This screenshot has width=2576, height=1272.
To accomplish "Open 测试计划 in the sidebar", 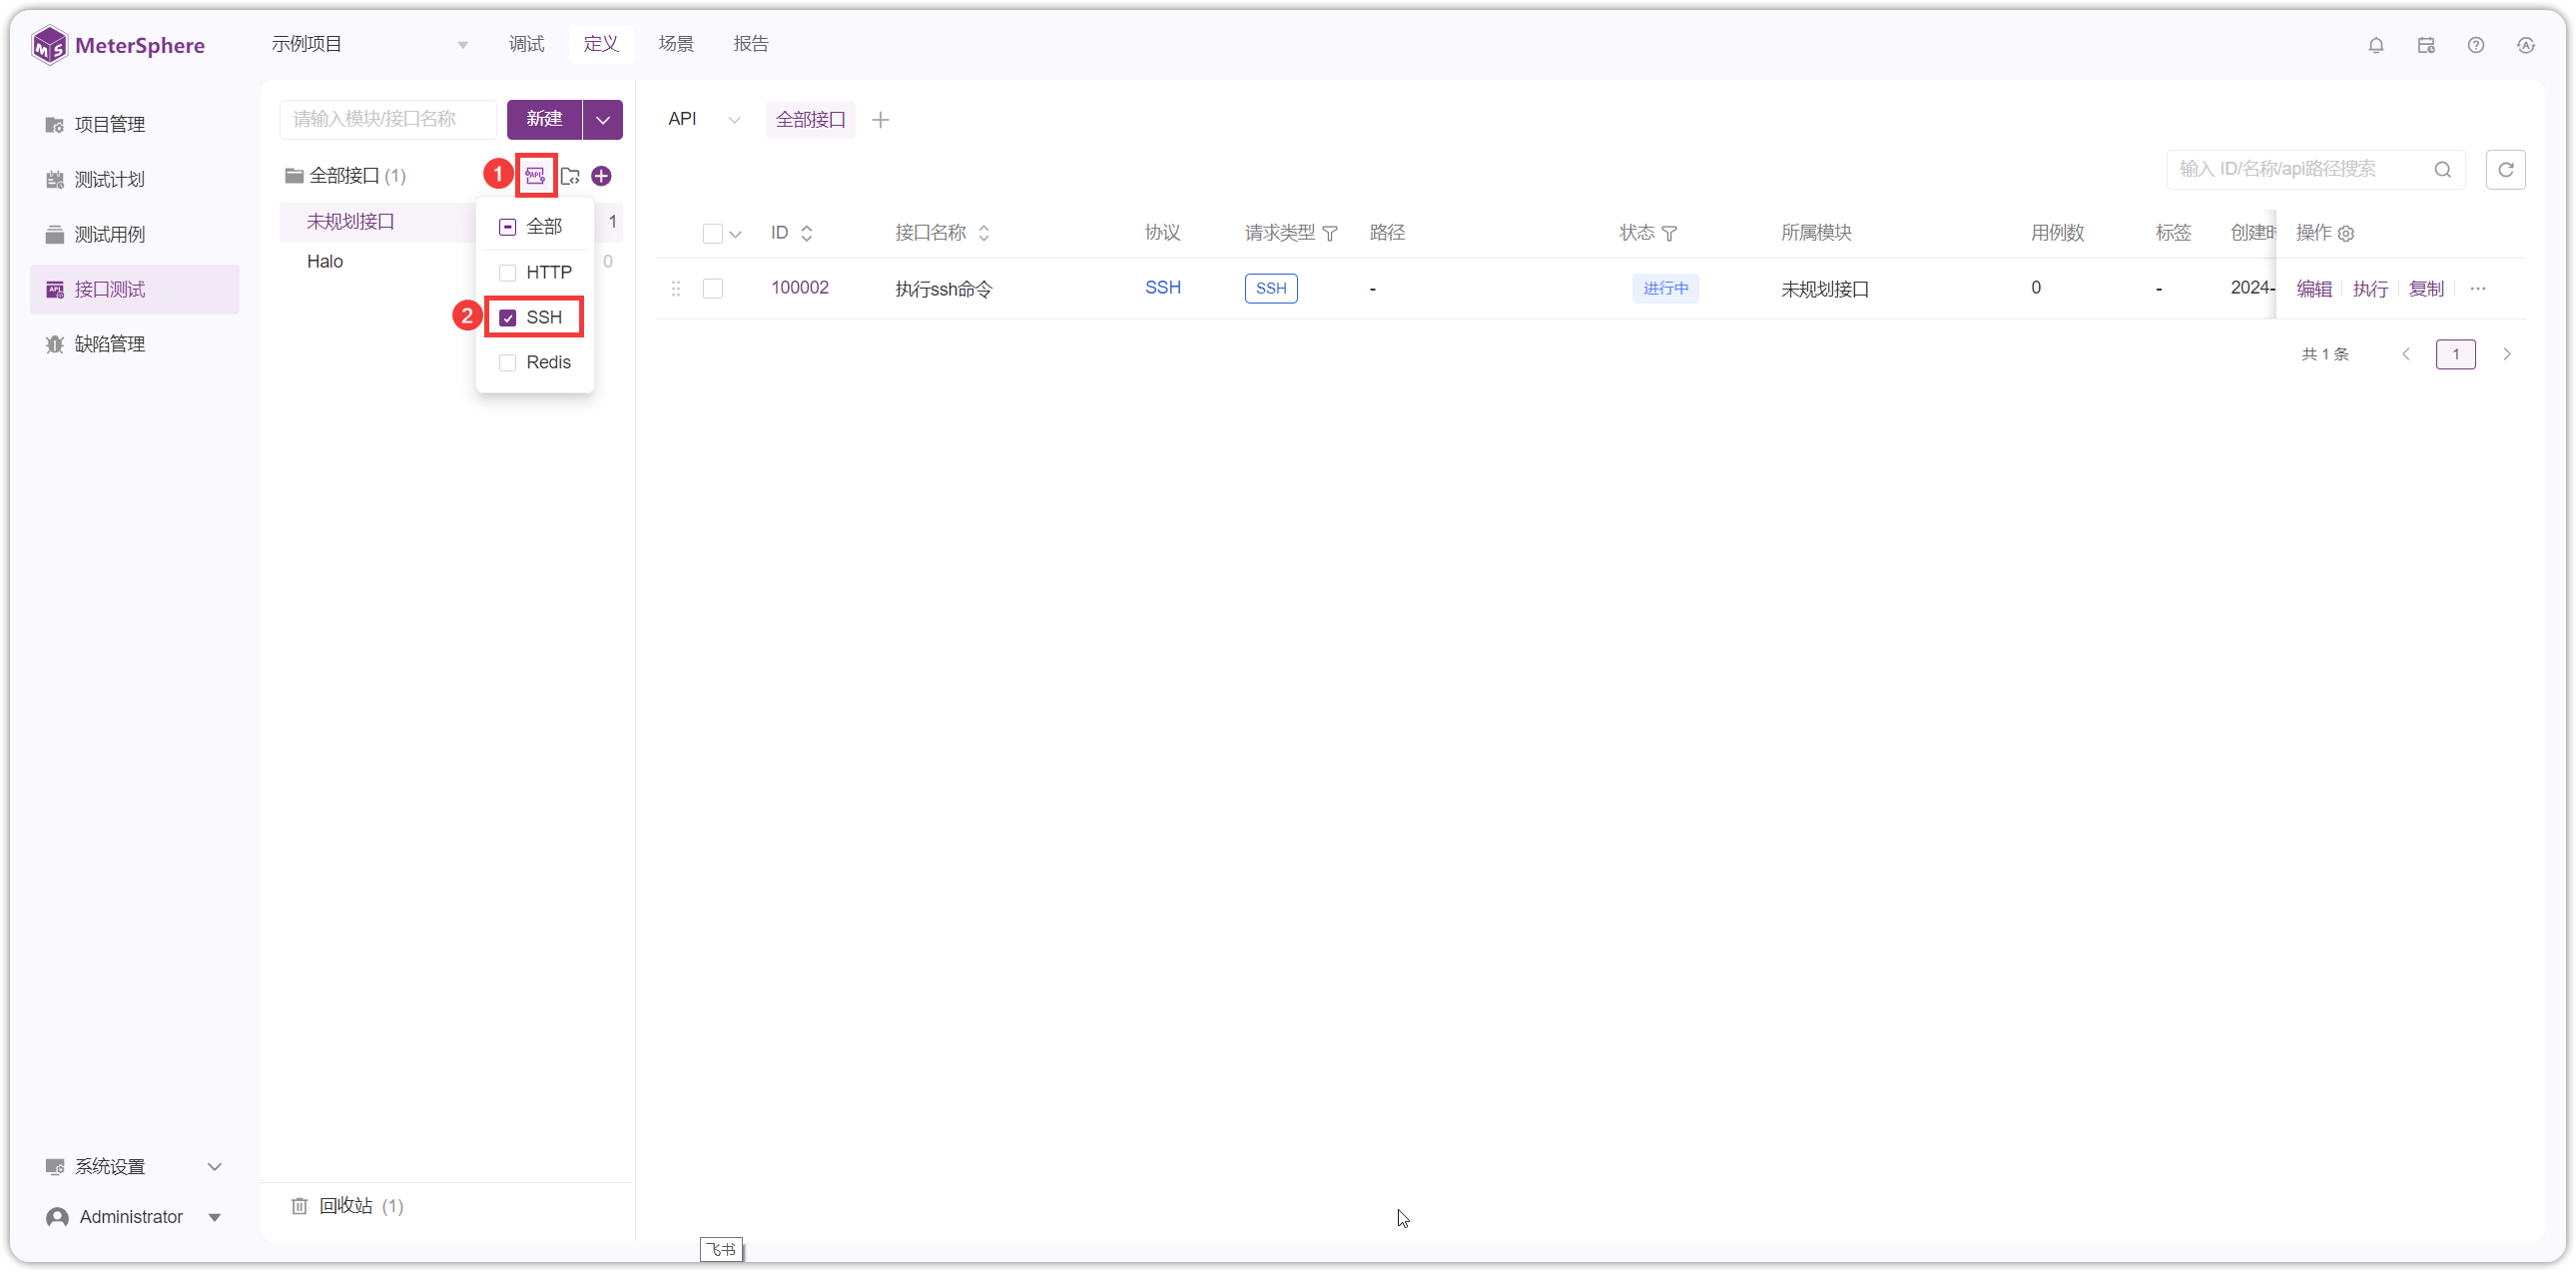I will tap(135, 180).
